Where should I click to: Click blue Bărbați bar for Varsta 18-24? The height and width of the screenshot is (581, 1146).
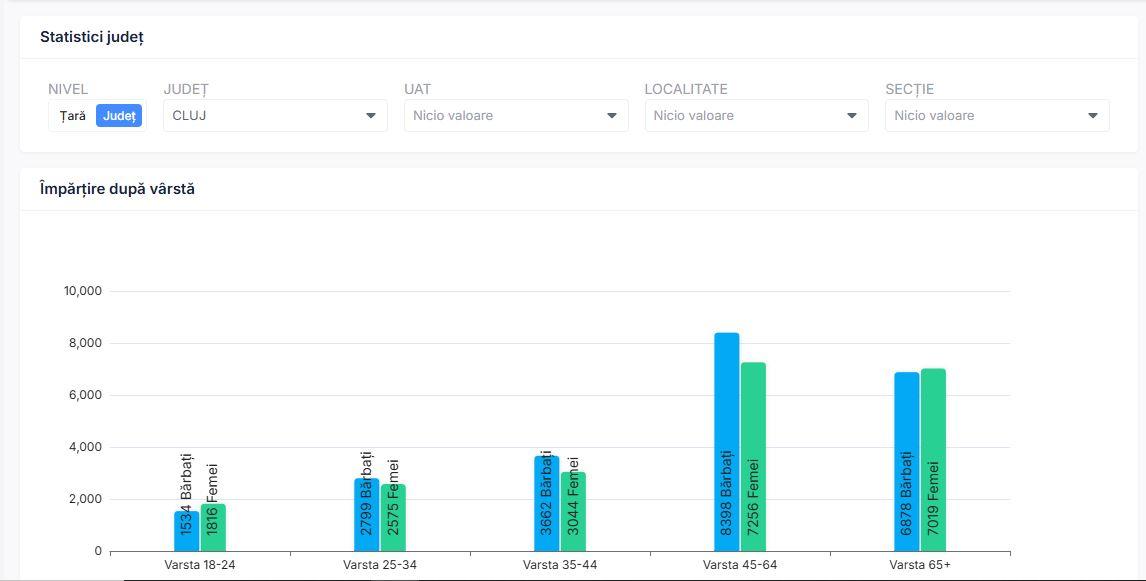(186, 531)
